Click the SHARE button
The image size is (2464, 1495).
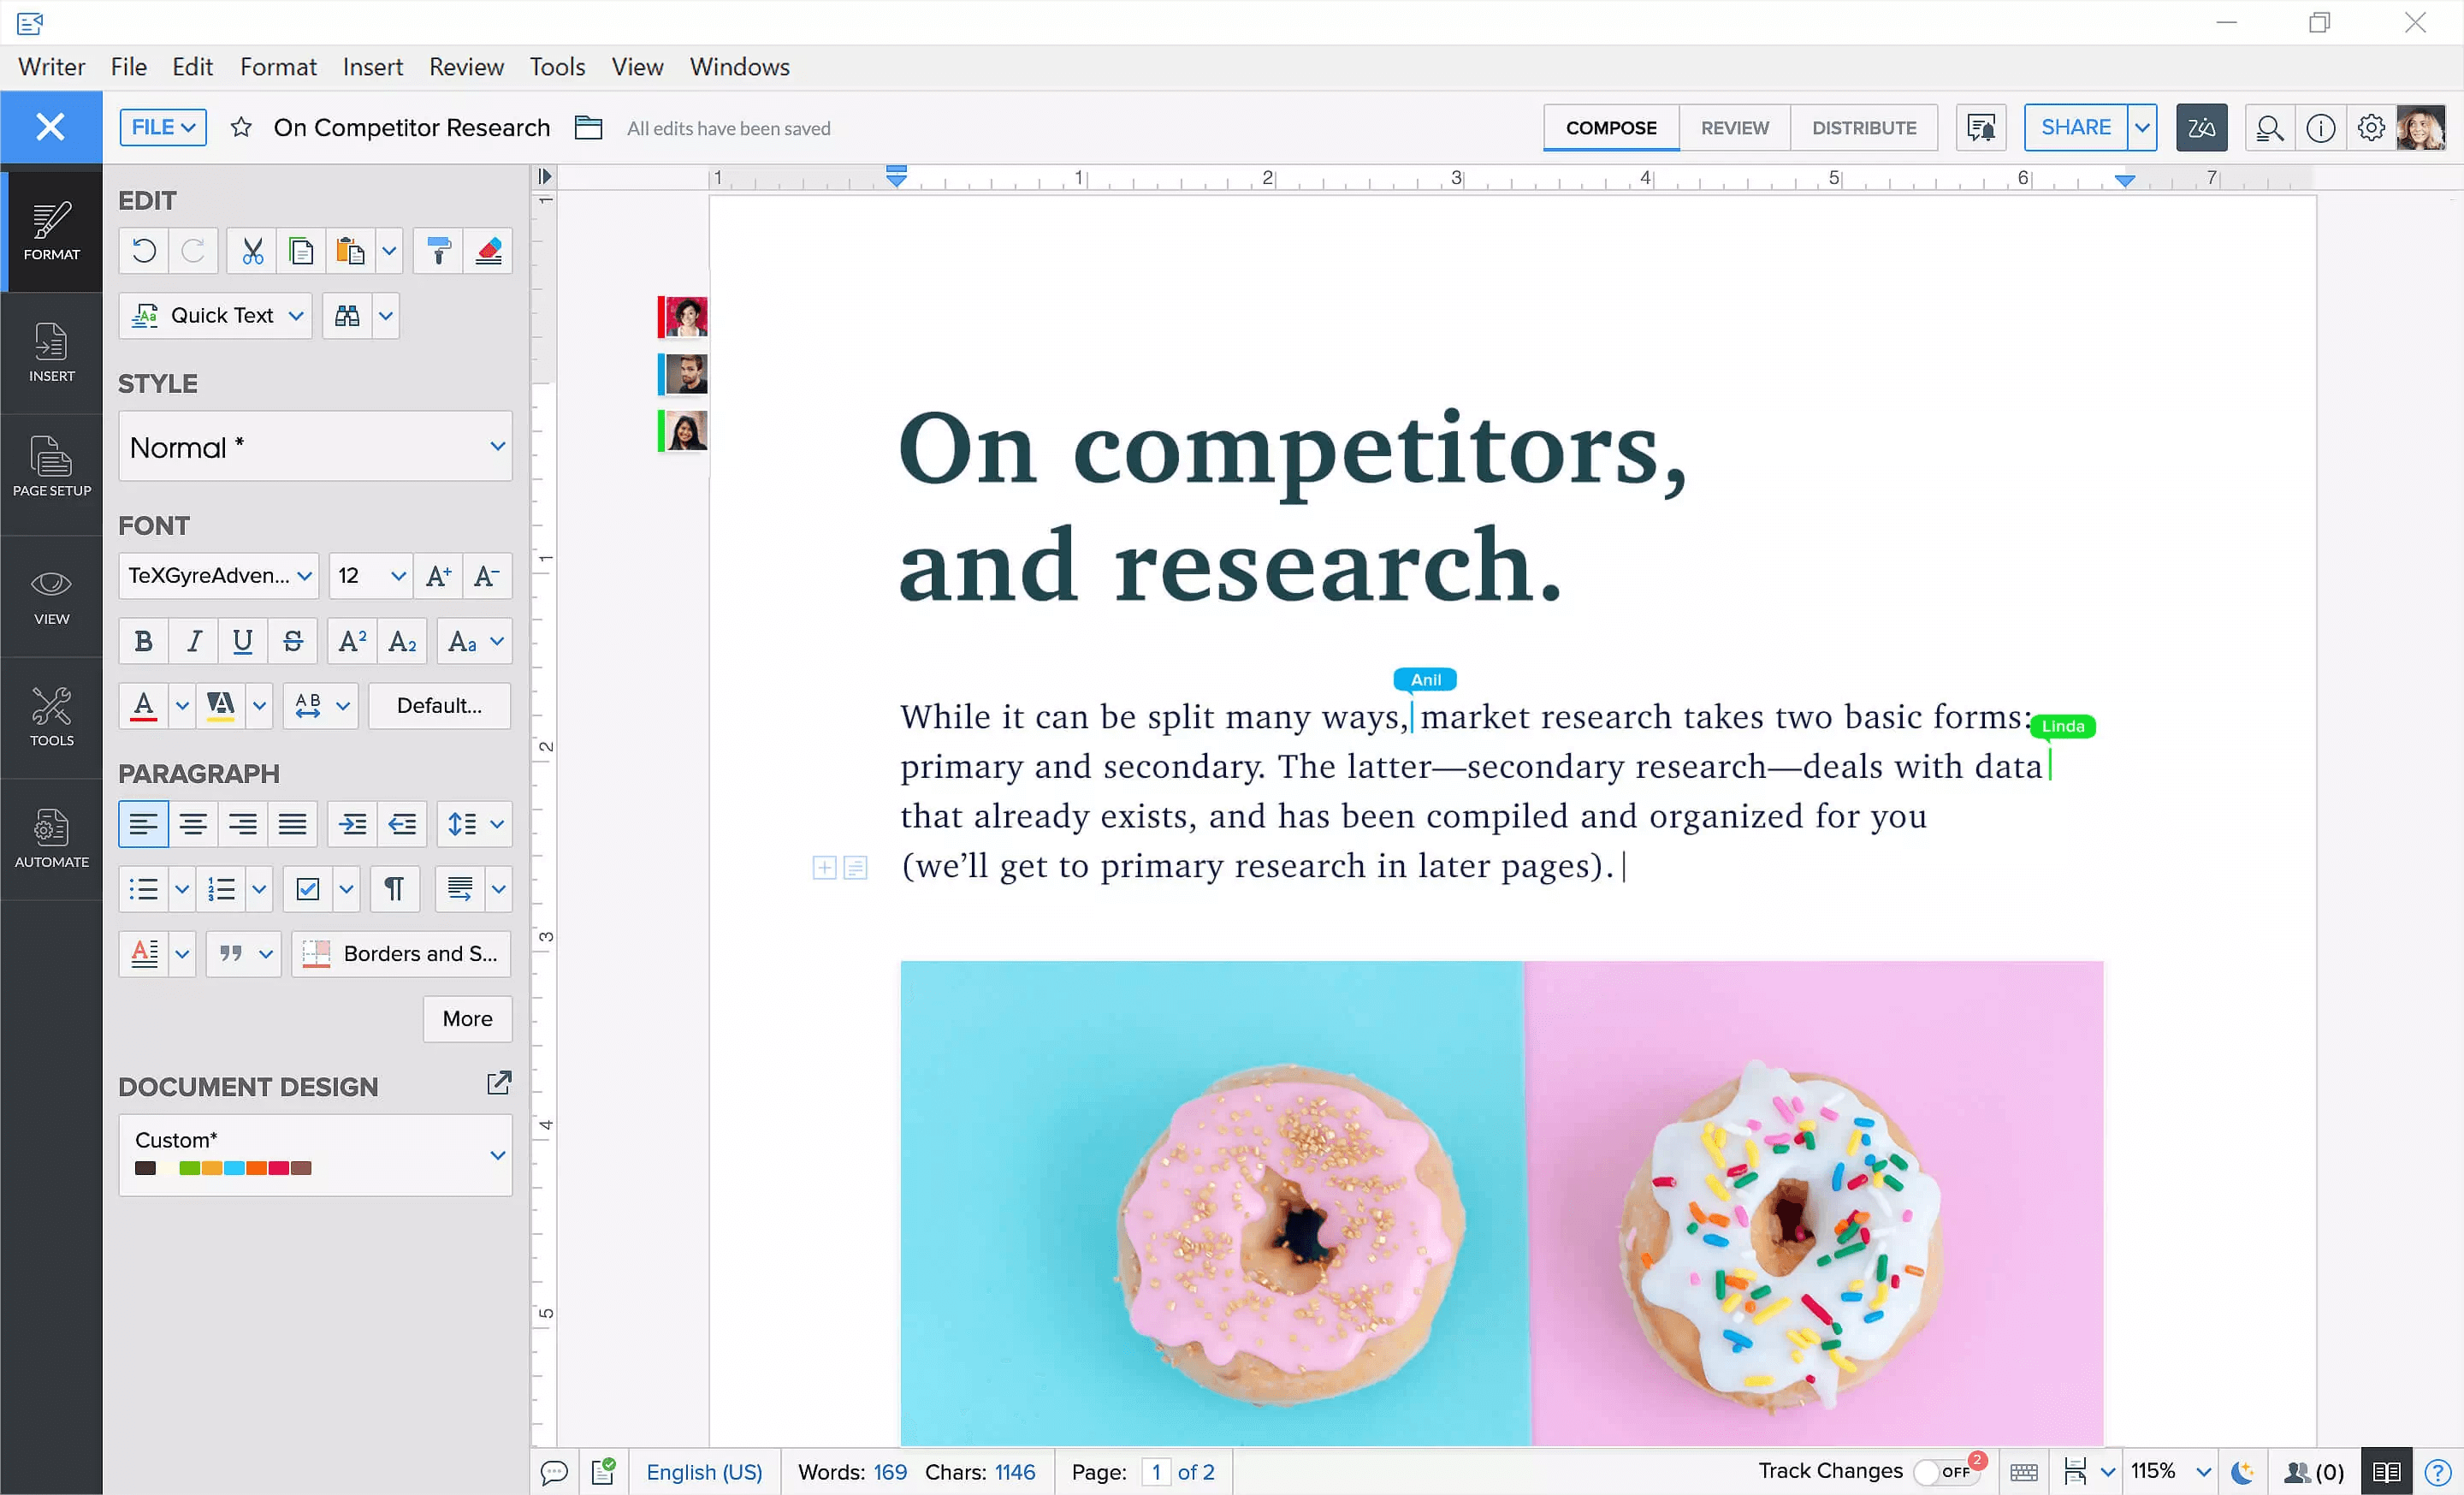coord(2077,127)
